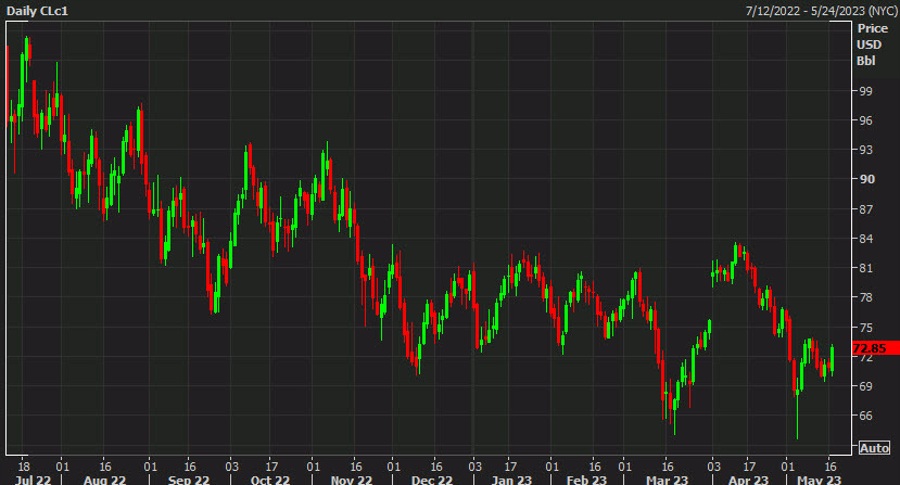The width and height of the screenshot is (900, 485).
Task: Click the 7/12/2022 - 5/24/2023 (NYC) date range
Action: tap(821, 11)
